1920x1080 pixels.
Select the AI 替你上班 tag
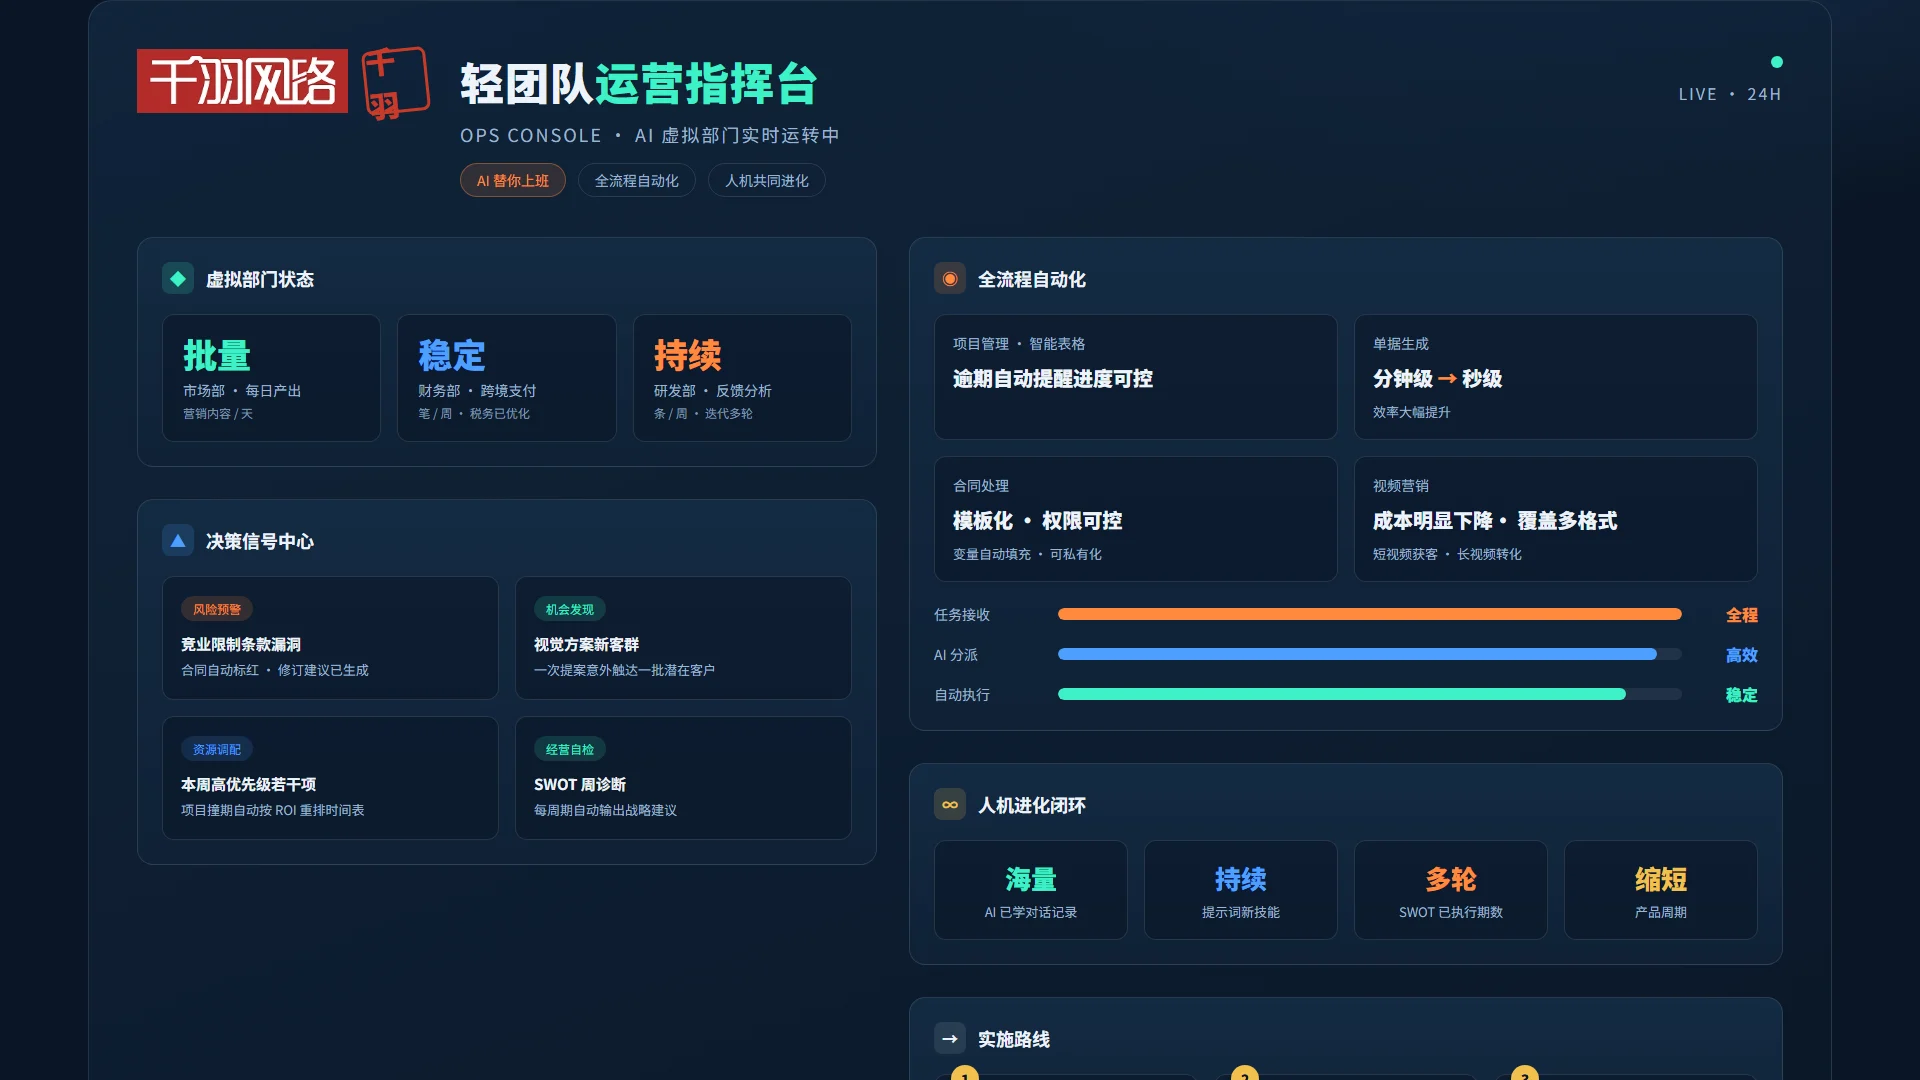513,181
